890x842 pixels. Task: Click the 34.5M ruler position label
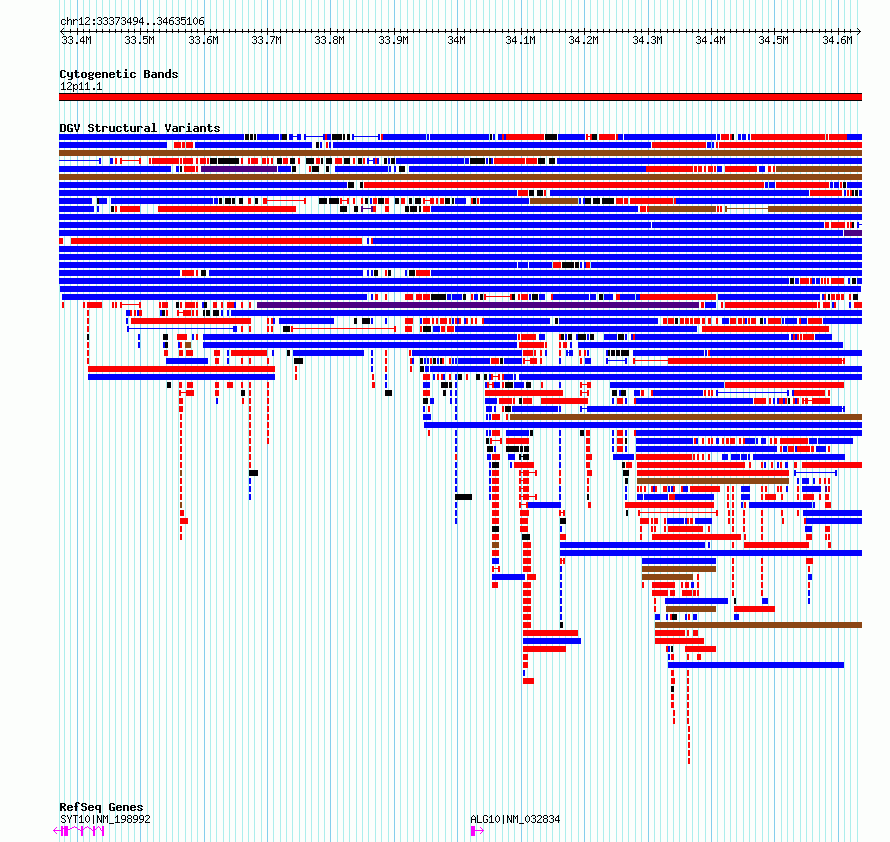[773, 40]
